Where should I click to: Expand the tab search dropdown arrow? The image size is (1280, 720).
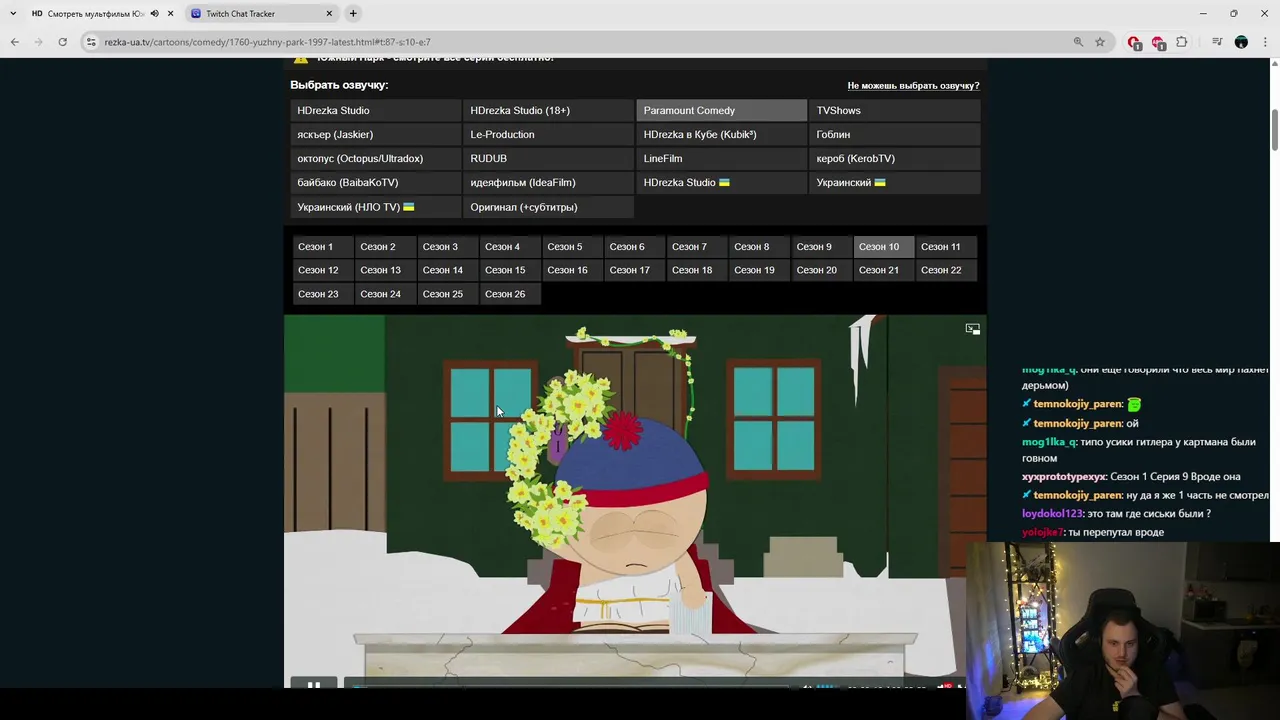tap(13, 13)
